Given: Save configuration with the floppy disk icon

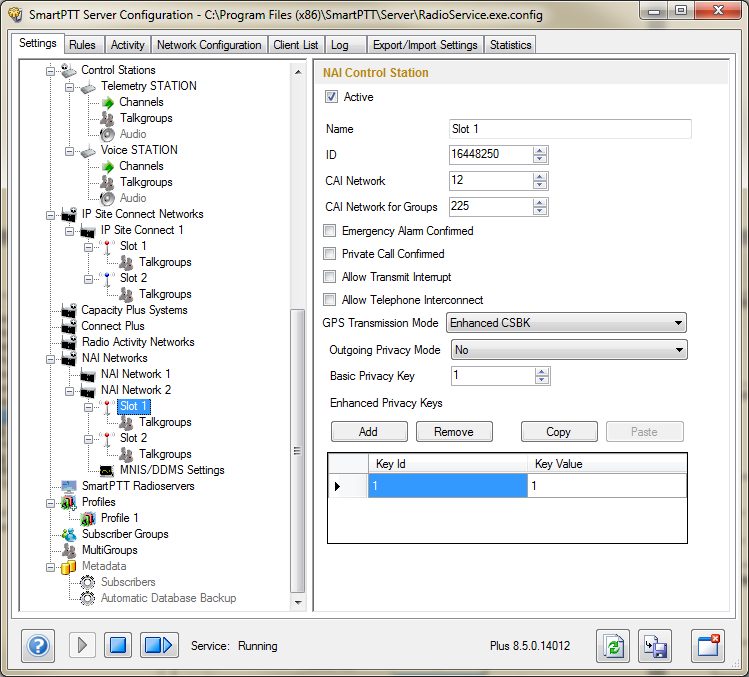Looking at the screenshot, I should coord(655,646).
